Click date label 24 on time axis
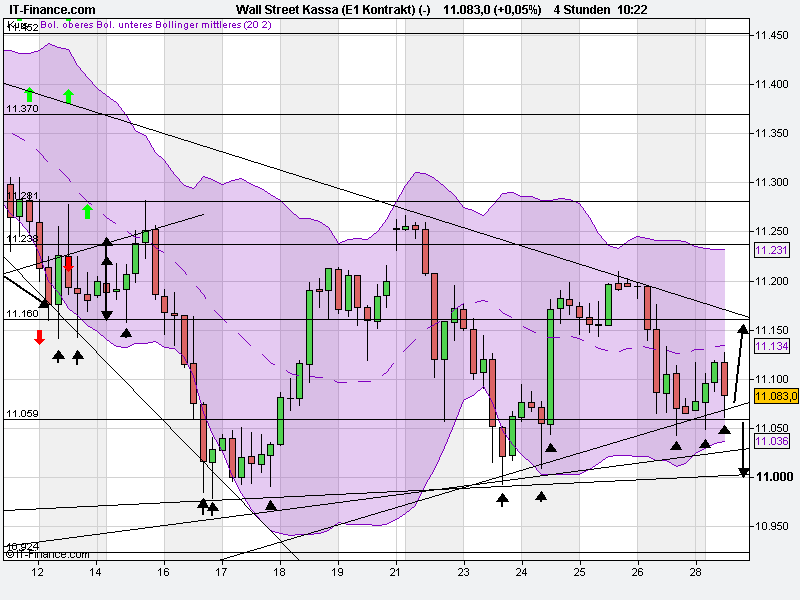The width and height of the screenshot is (800, 600). point(521,572)
